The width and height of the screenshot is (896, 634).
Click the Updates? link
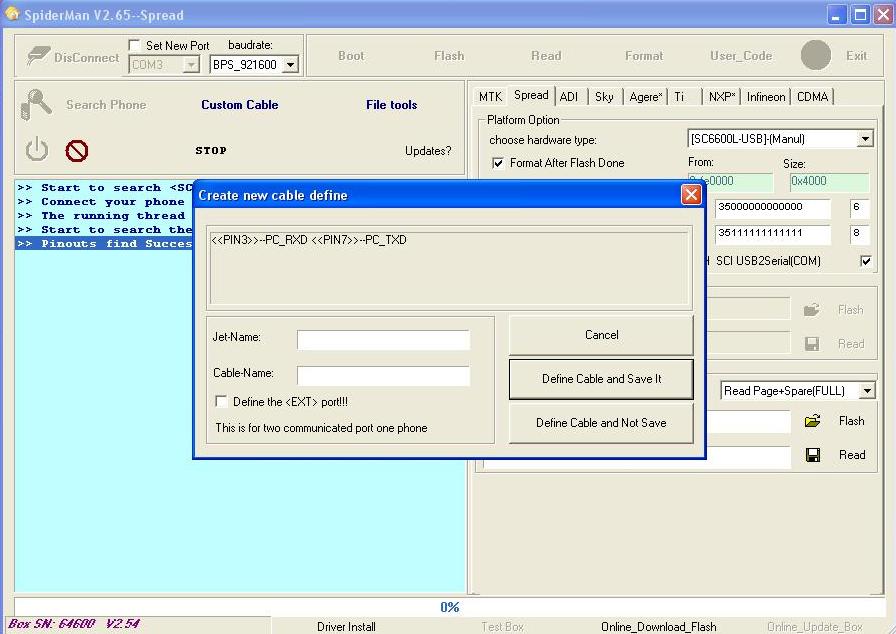pyautogui.click(x=428, y=151)
